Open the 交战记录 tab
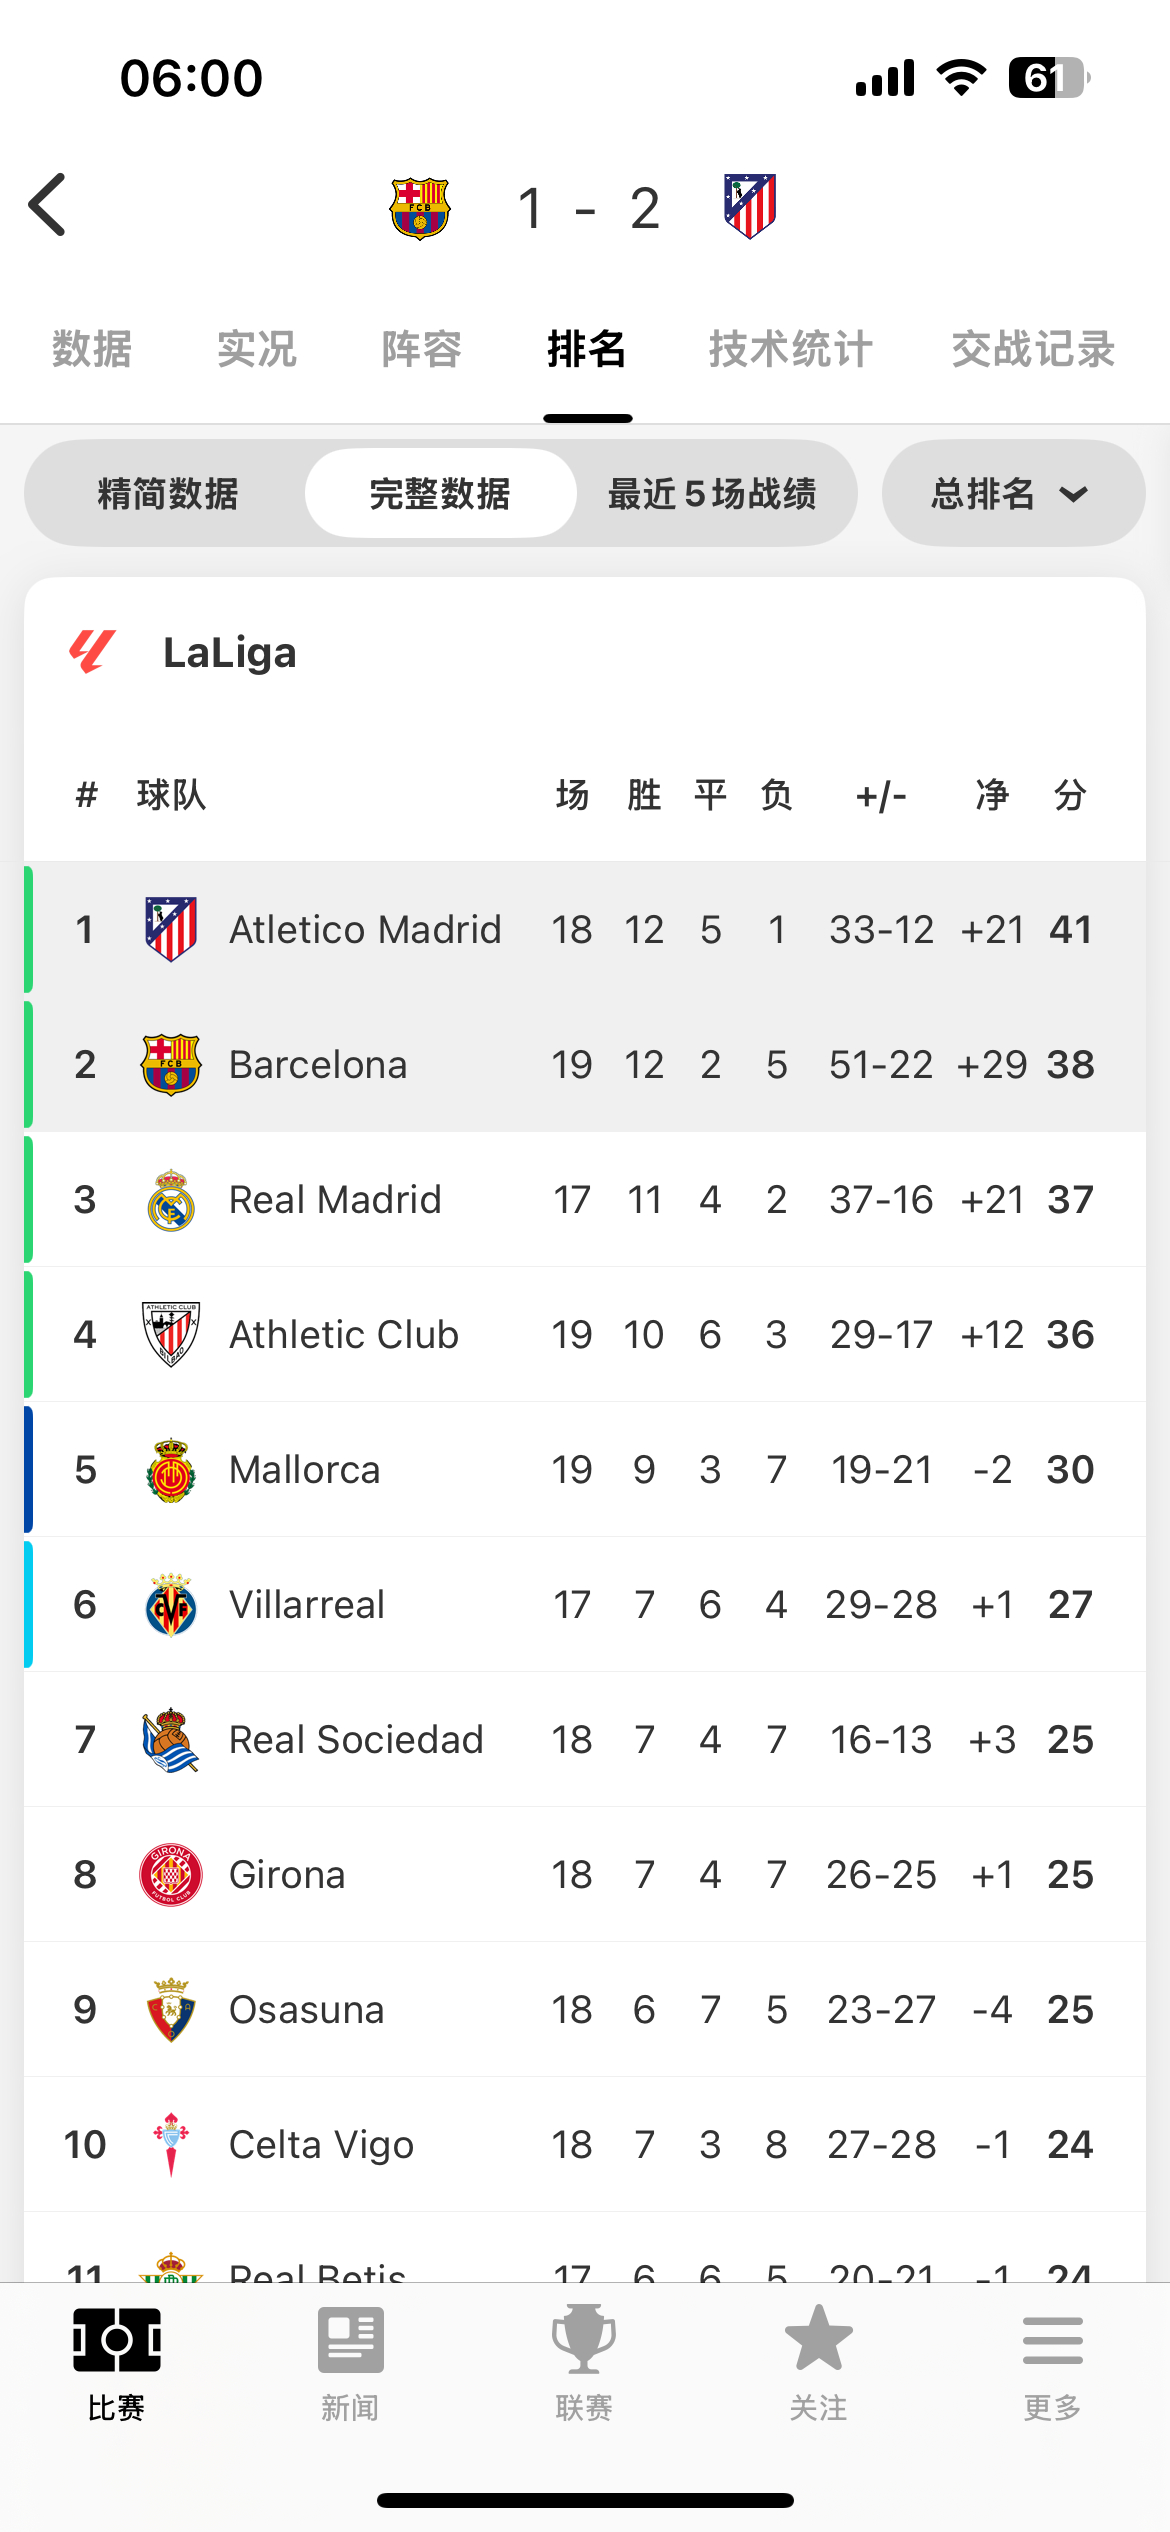The width and height of the screenshot is (1170, 2532). (1033, 349)
